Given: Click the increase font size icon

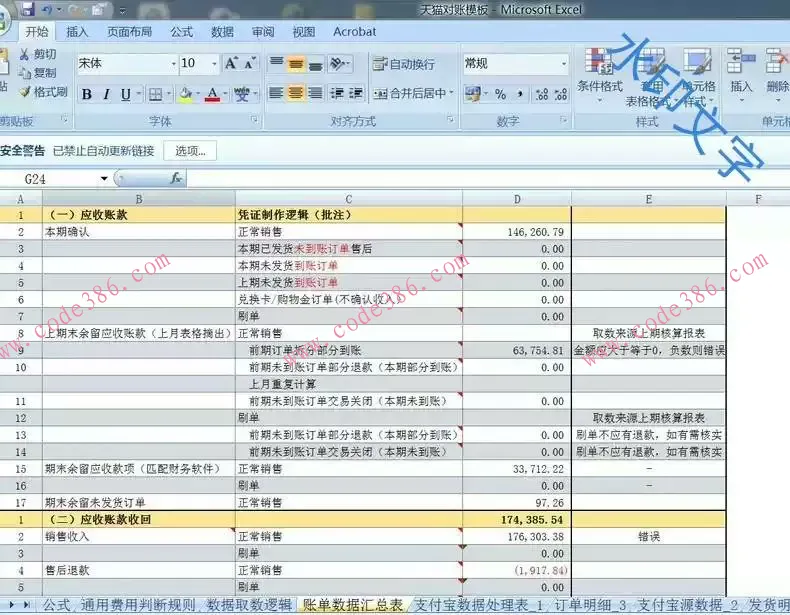Looking at the screenshot, I should coord(231,63).
